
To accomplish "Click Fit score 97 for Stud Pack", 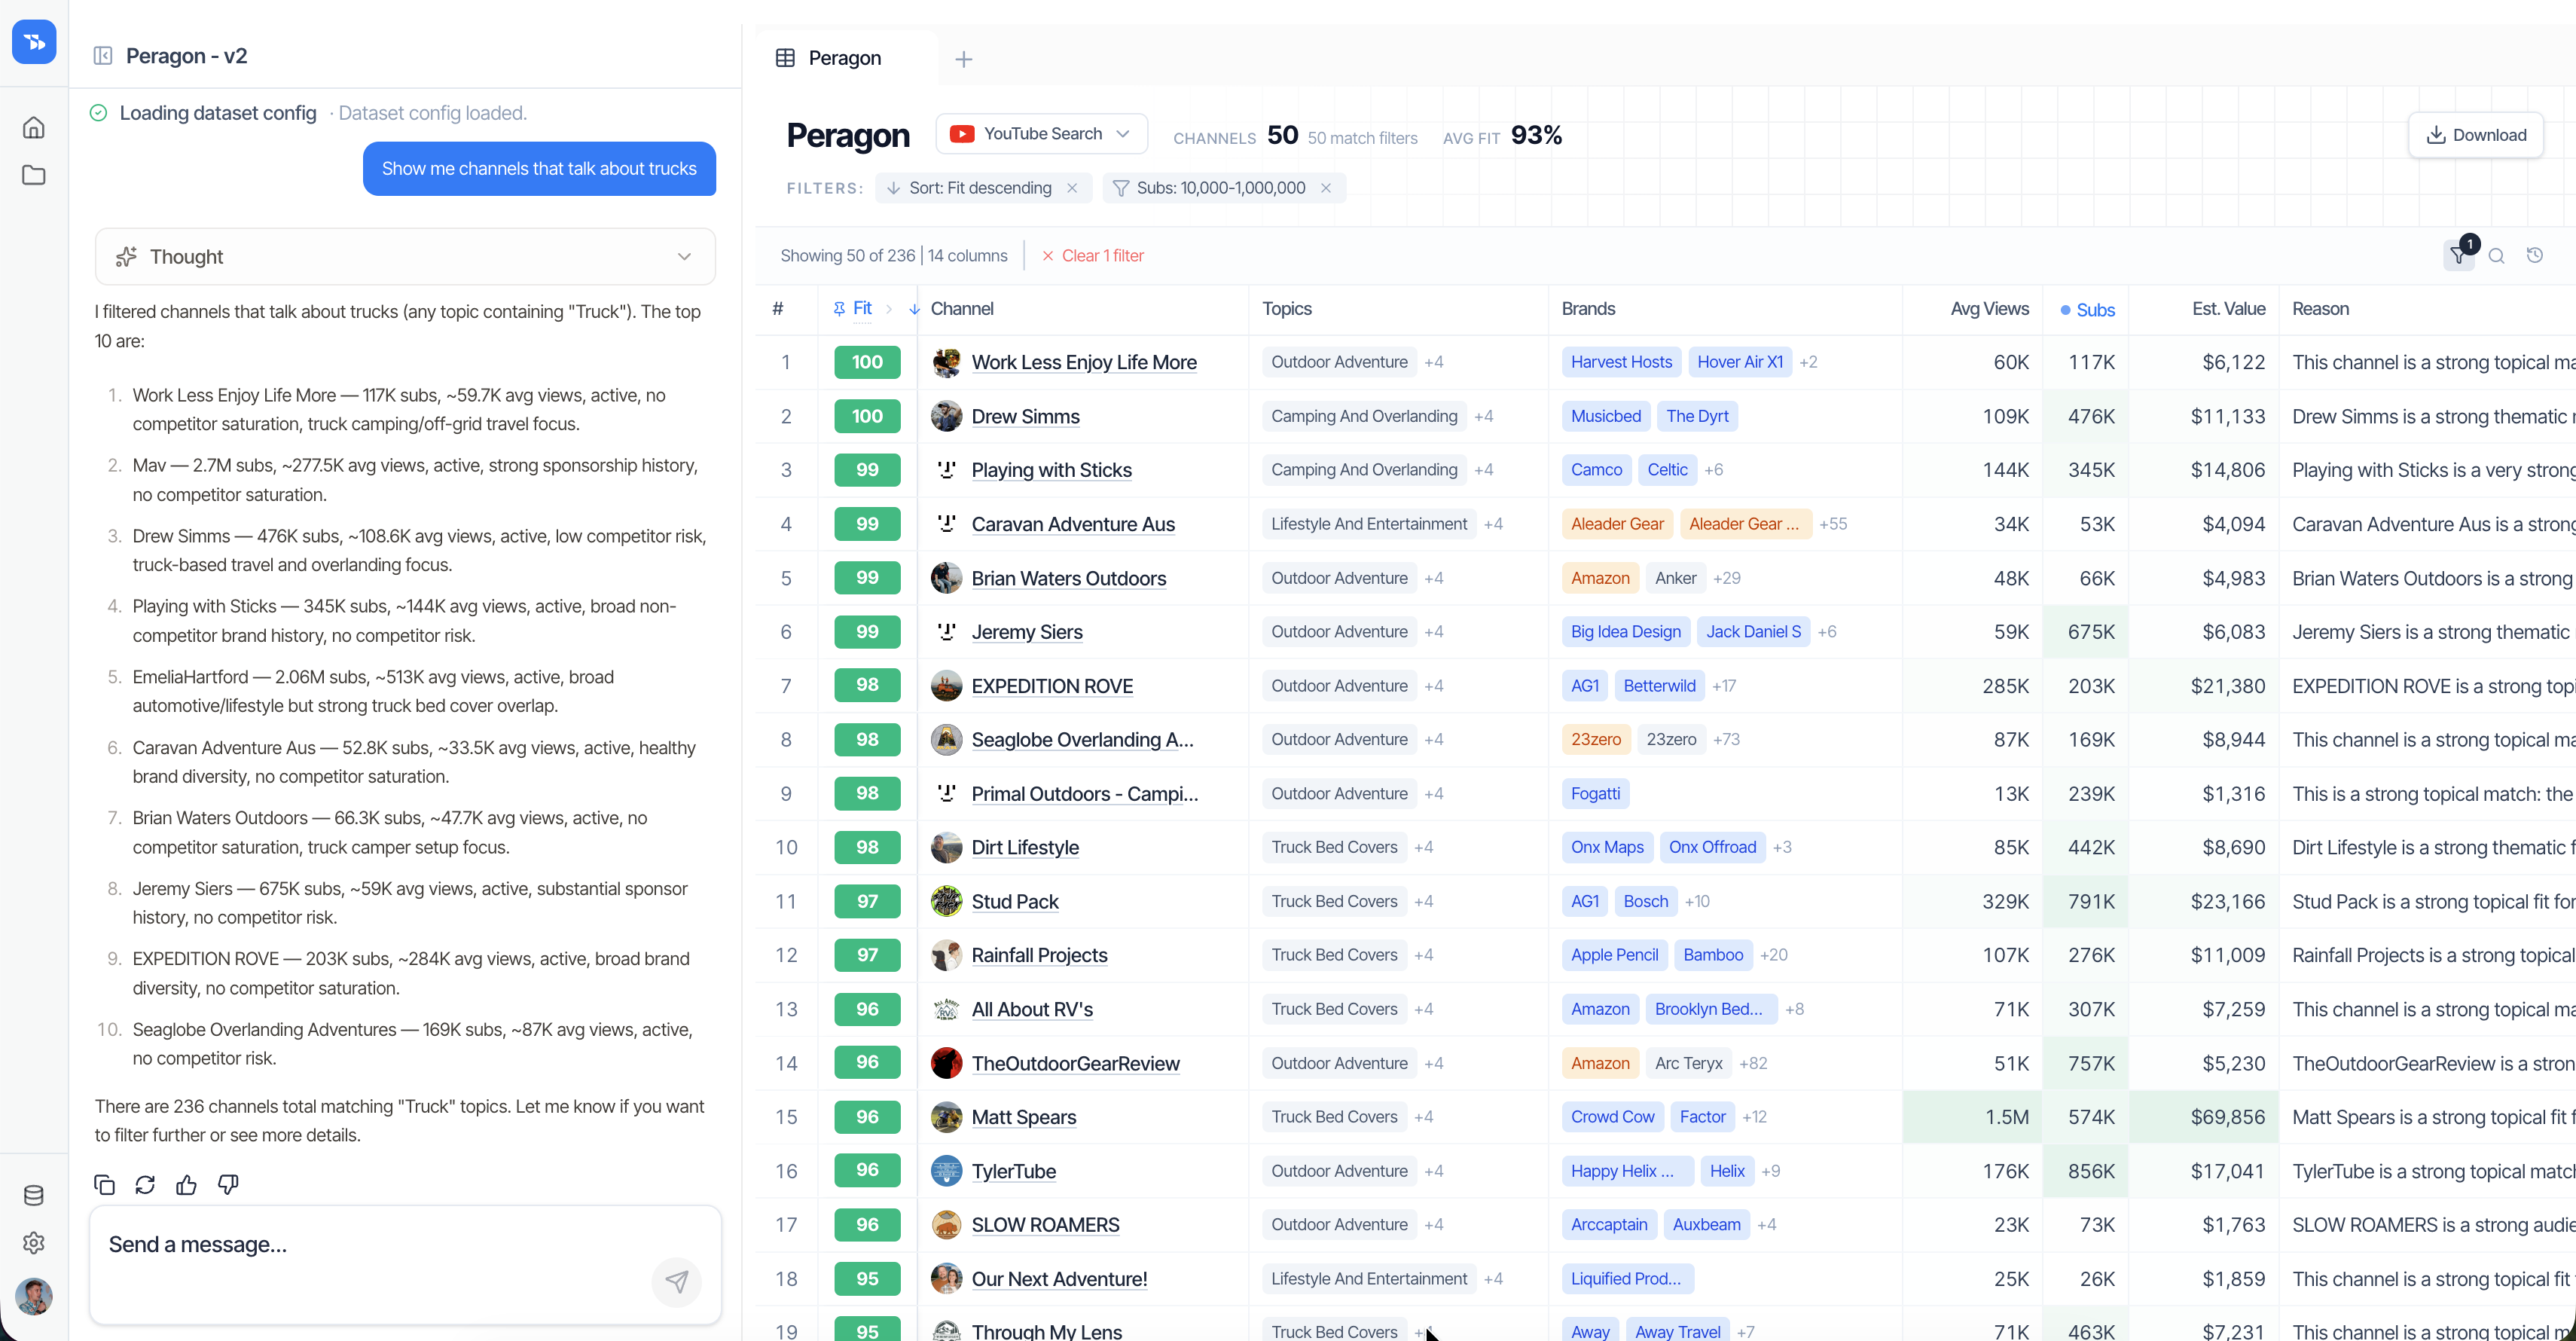I will (867, 901).
